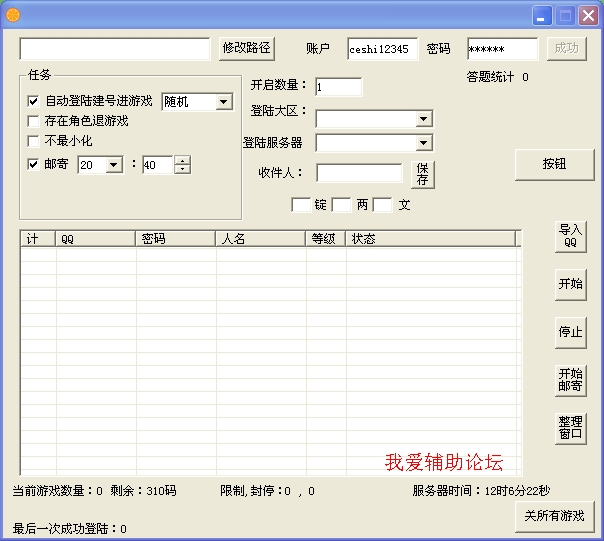The image size is (604, 541).
Task: Expand the 登陆大区 dropdown
Action: [x=423, y=119]
